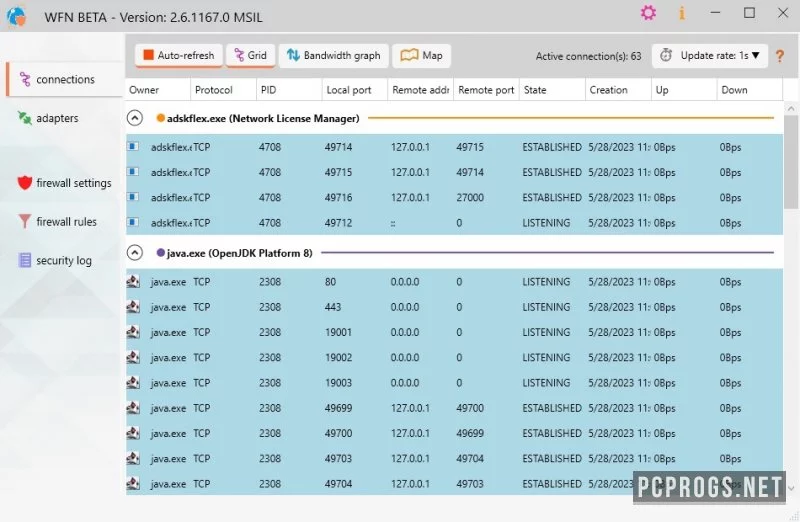Click the funnel icon for firewall rules

coord(24,221)
